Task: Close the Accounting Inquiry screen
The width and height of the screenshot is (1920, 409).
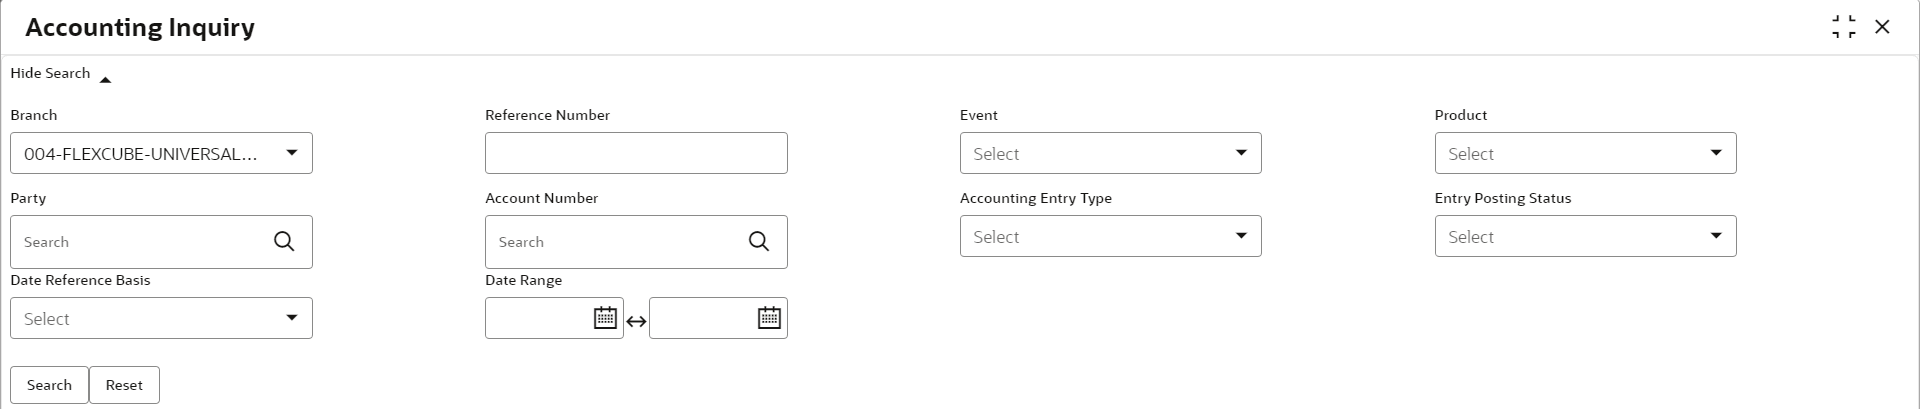Action: coord(1882,27)
